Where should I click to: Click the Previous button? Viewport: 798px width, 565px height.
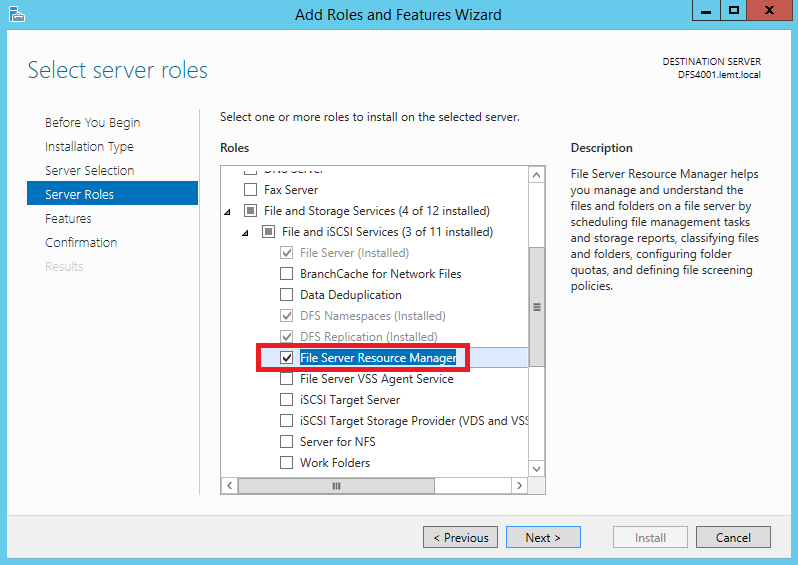point(461,538)
